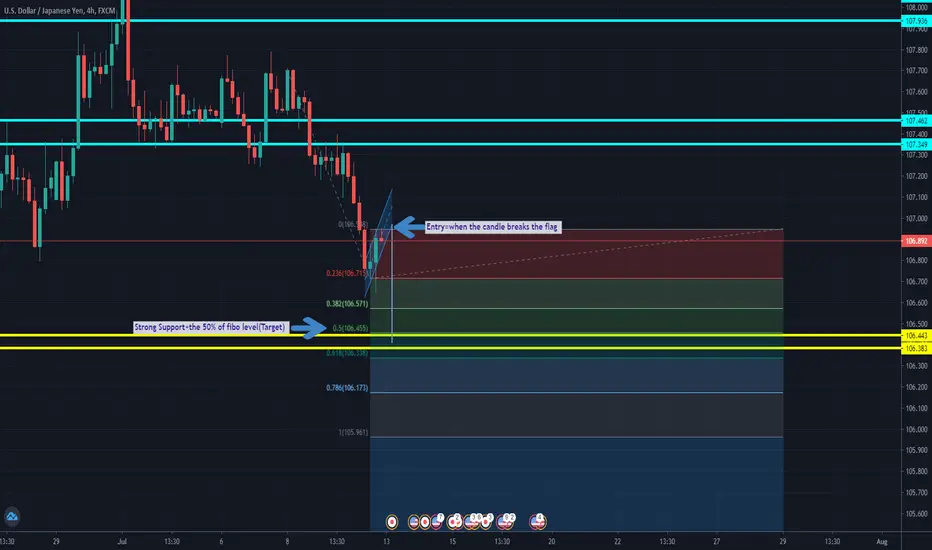Click the right-pointing arrow at Strong Support note

[308, 328]
